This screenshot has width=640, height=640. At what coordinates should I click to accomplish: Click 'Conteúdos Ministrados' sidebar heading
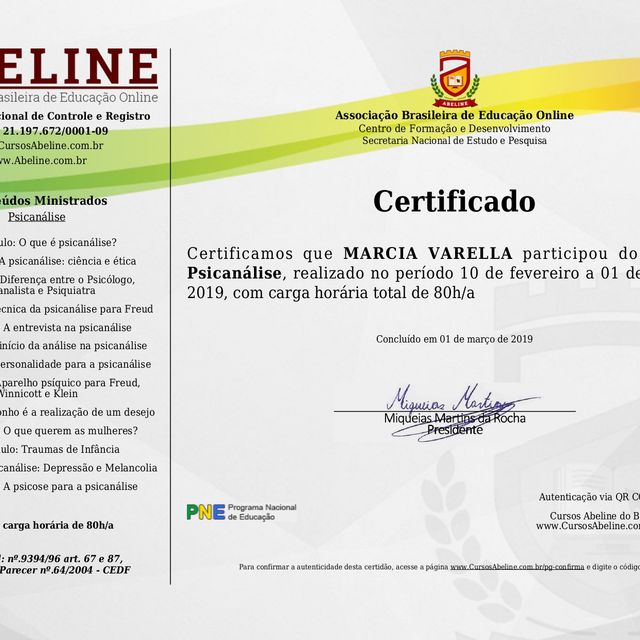pos(53,201)
